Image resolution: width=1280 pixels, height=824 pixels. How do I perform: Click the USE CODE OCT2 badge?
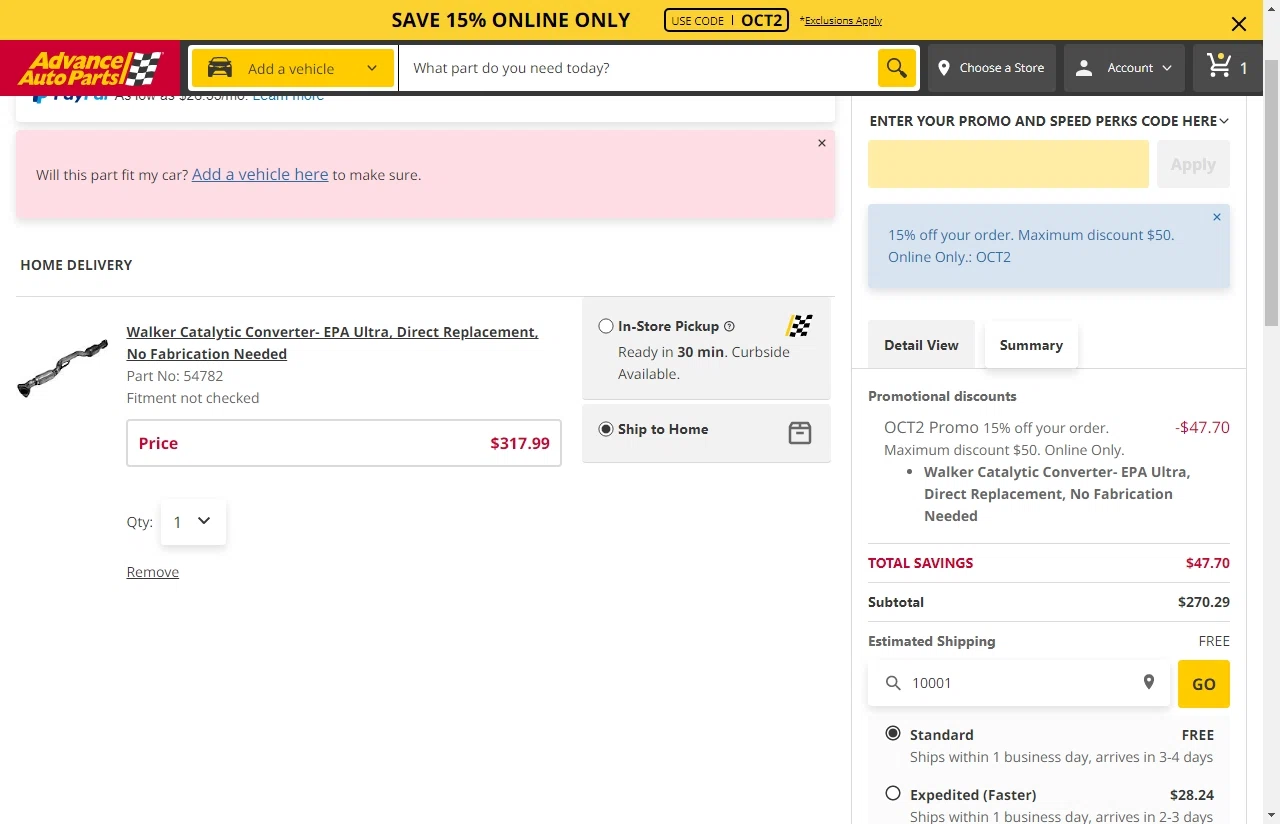727,20
